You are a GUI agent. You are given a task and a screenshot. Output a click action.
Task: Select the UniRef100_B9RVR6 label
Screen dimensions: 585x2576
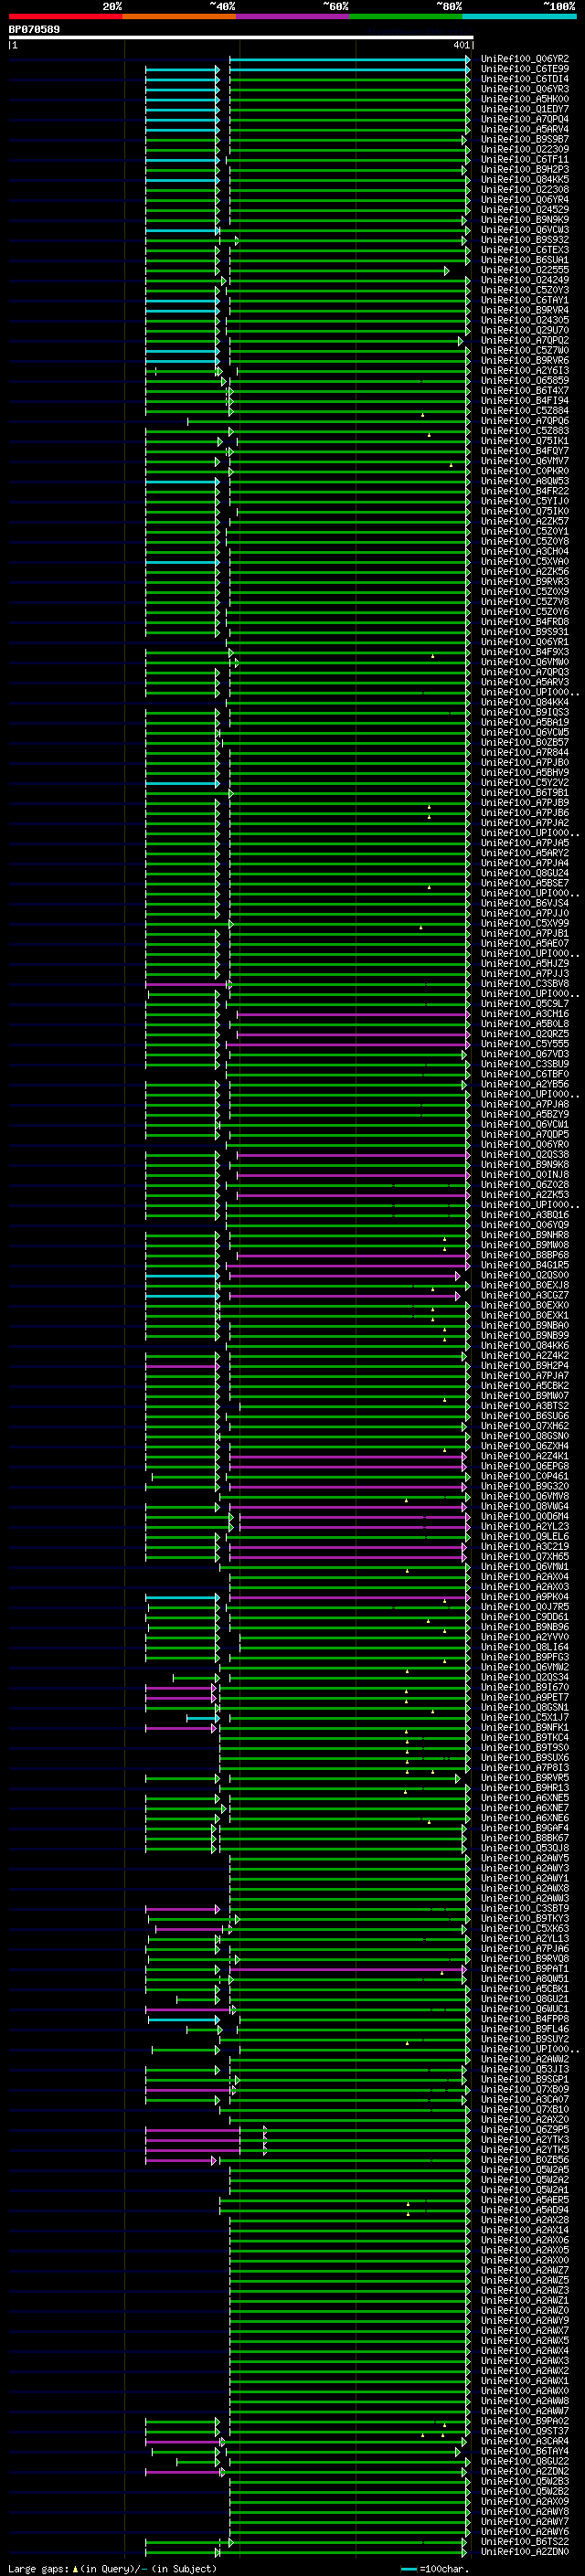coord(525,360)
